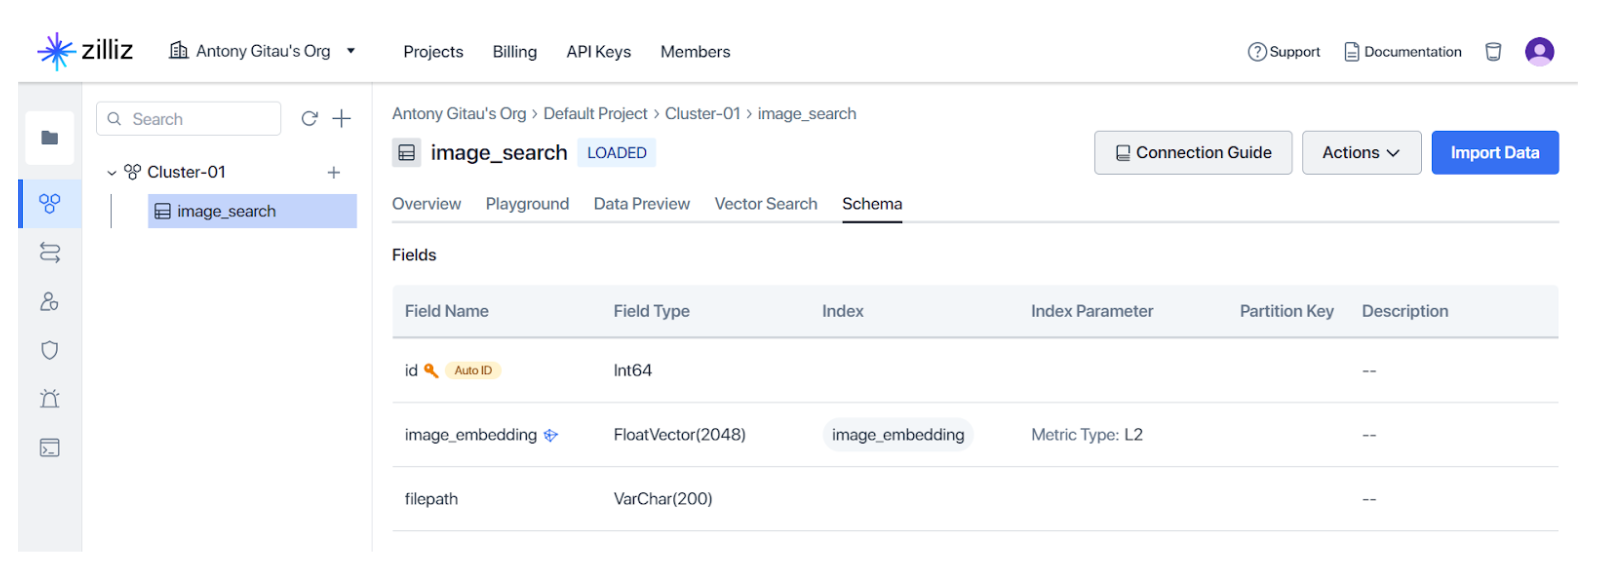The height and width of the screenshot is (564, 1598).
Task: Focus the collection Search field
Action: tap(188, 119)
